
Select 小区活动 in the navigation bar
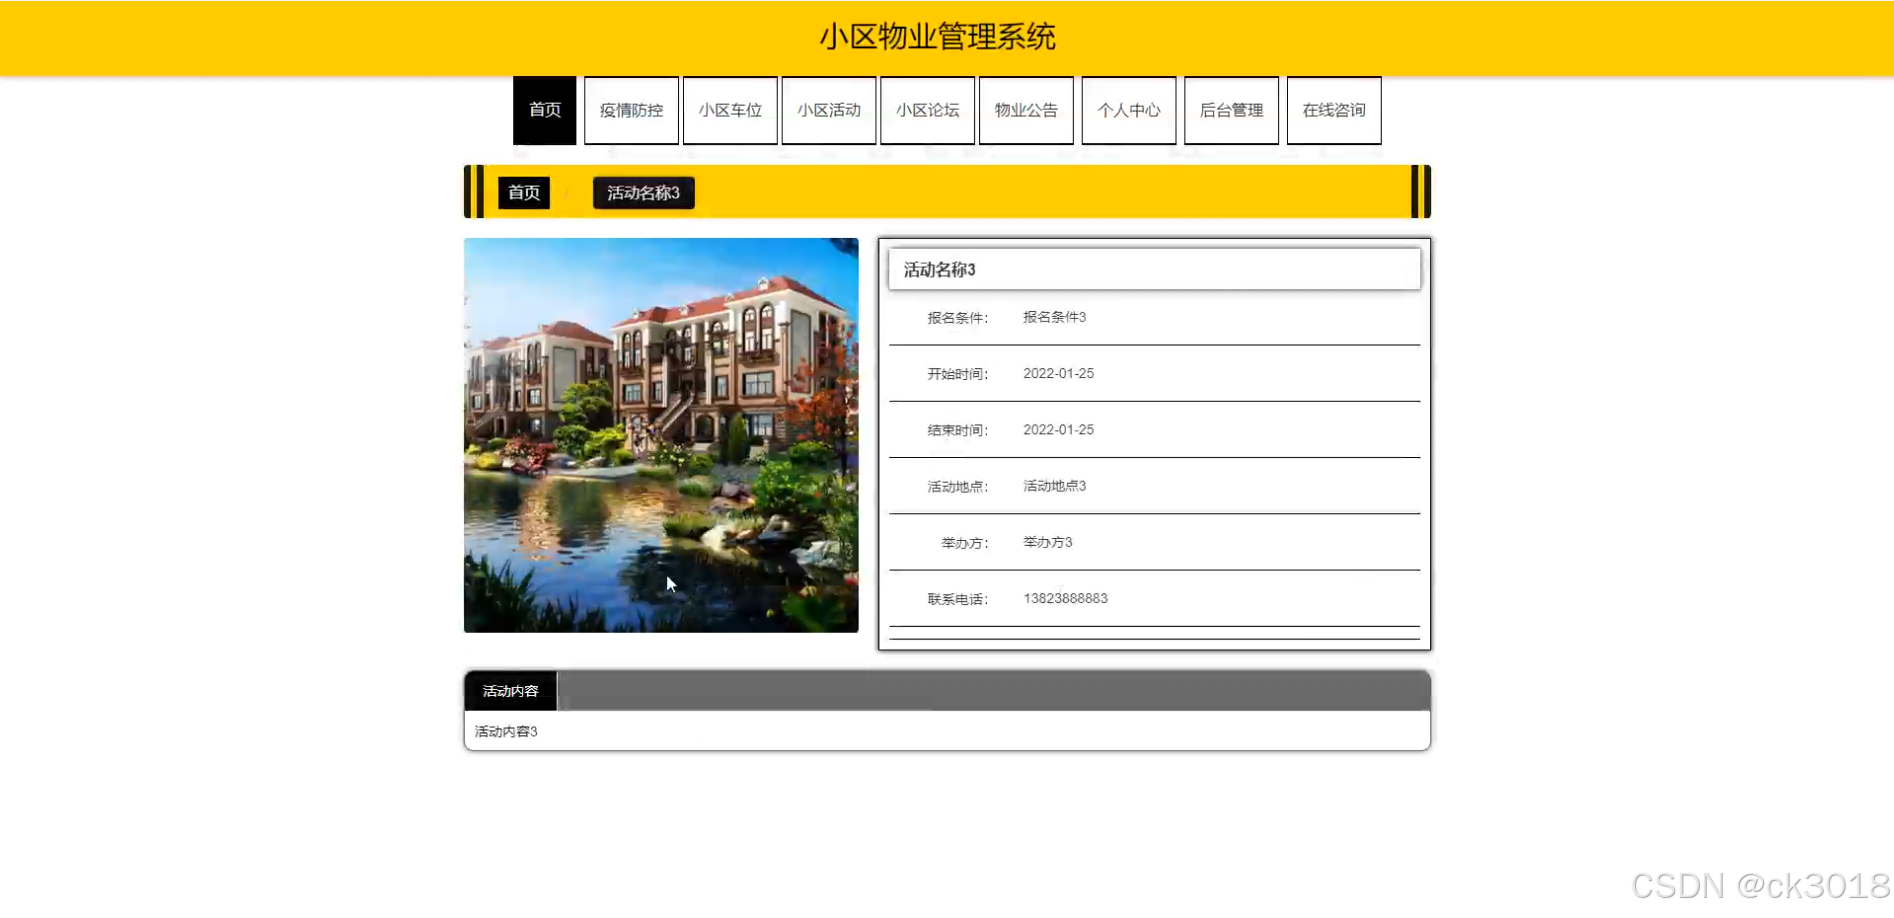pyautogui.click(x=829, y=110)
